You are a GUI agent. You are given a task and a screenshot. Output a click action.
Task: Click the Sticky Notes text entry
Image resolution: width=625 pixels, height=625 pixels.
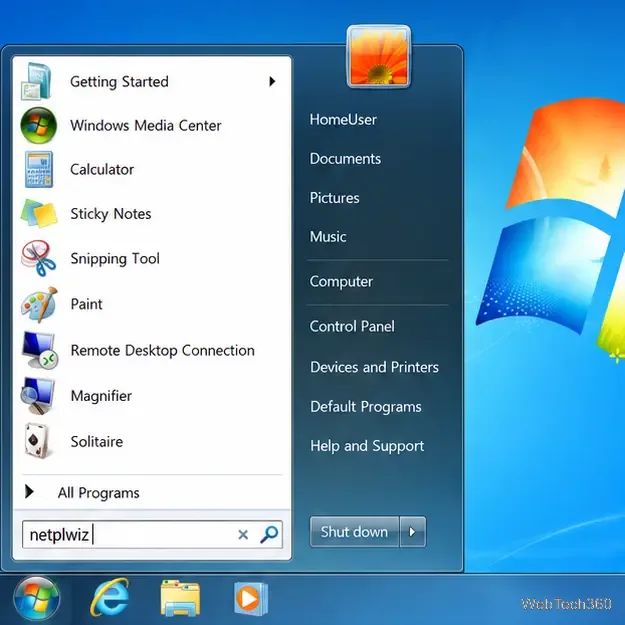[x=111, y=214]
